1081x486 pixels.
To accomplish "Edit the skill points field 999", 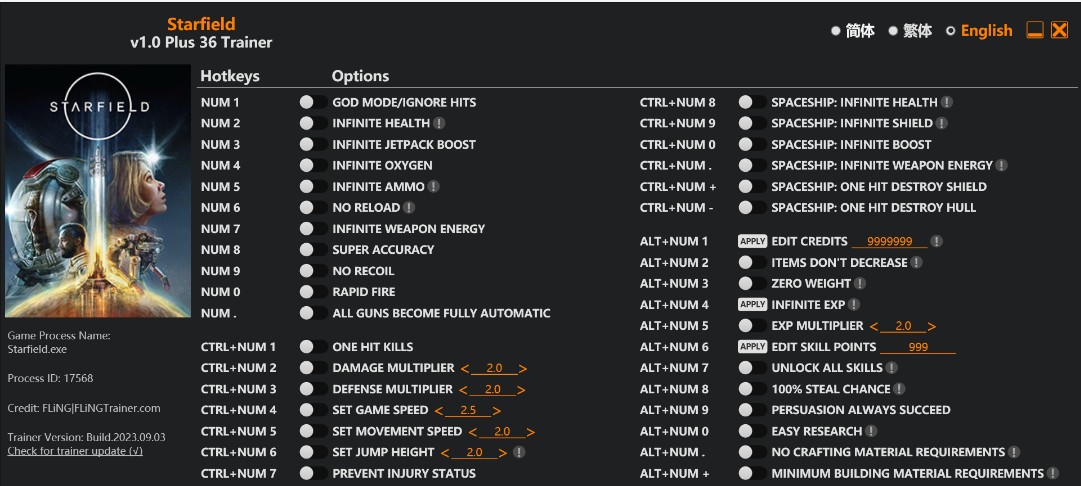I will point(918,347).
